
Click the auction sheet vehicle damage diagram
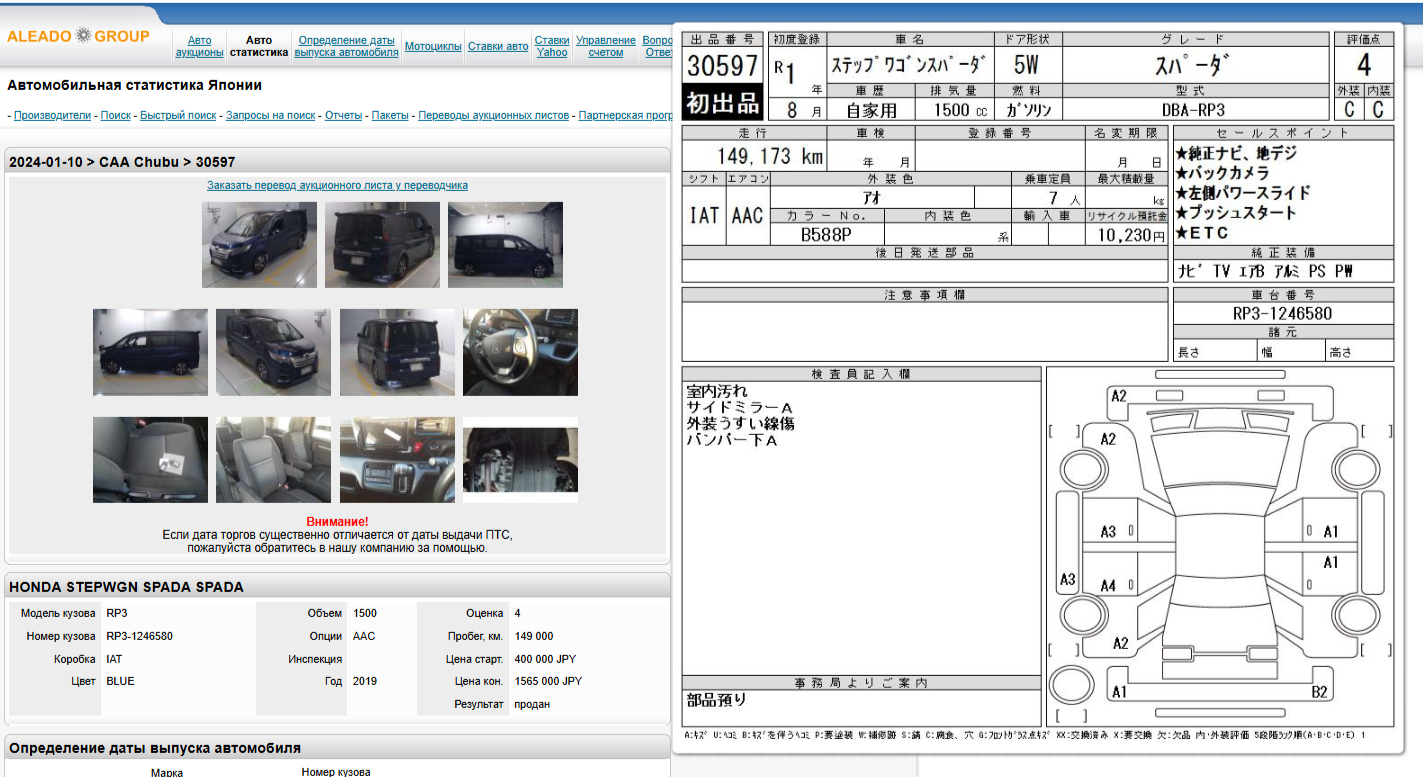click(x=1220, y=547)
